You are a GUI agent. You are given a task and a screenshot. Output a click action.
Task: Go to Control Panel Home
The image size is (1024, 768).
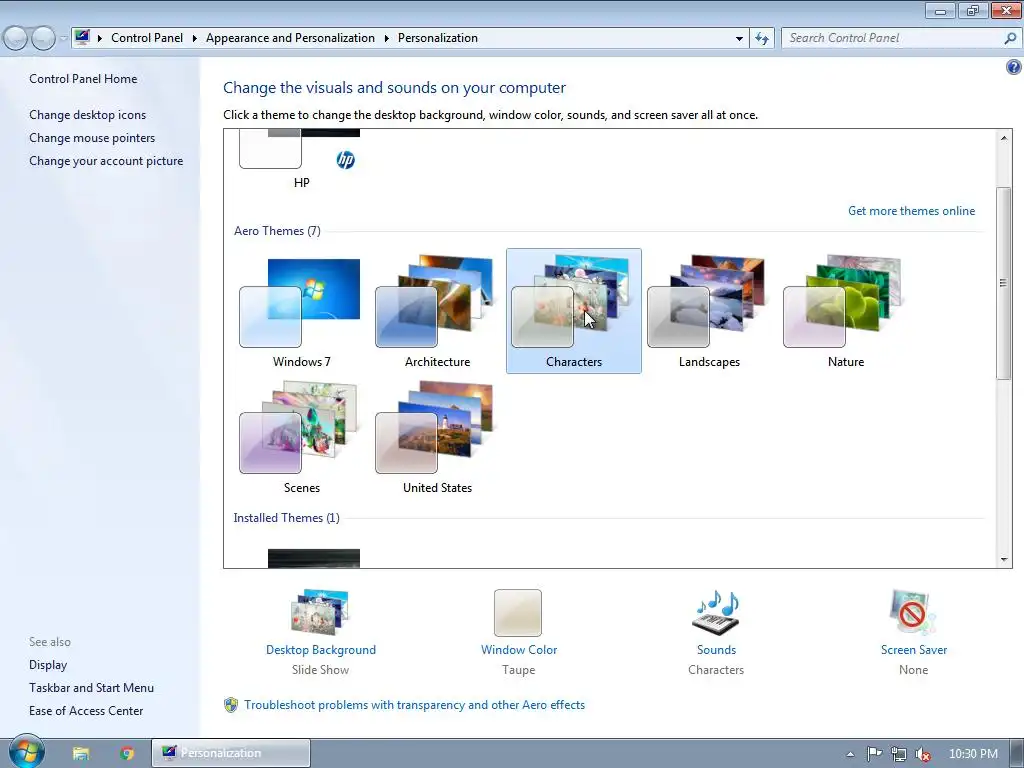coord(83,79)
